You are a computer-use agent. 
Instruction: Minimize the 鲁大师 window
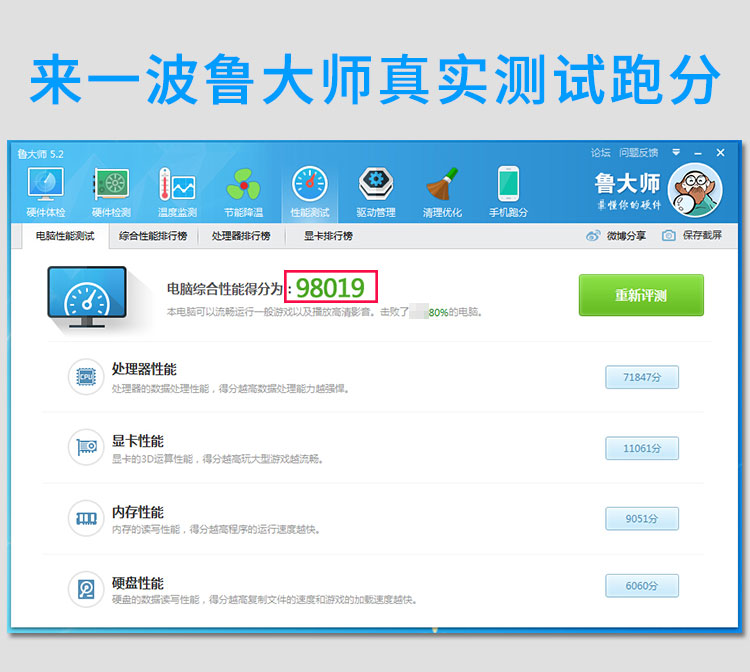click(698, 154)
